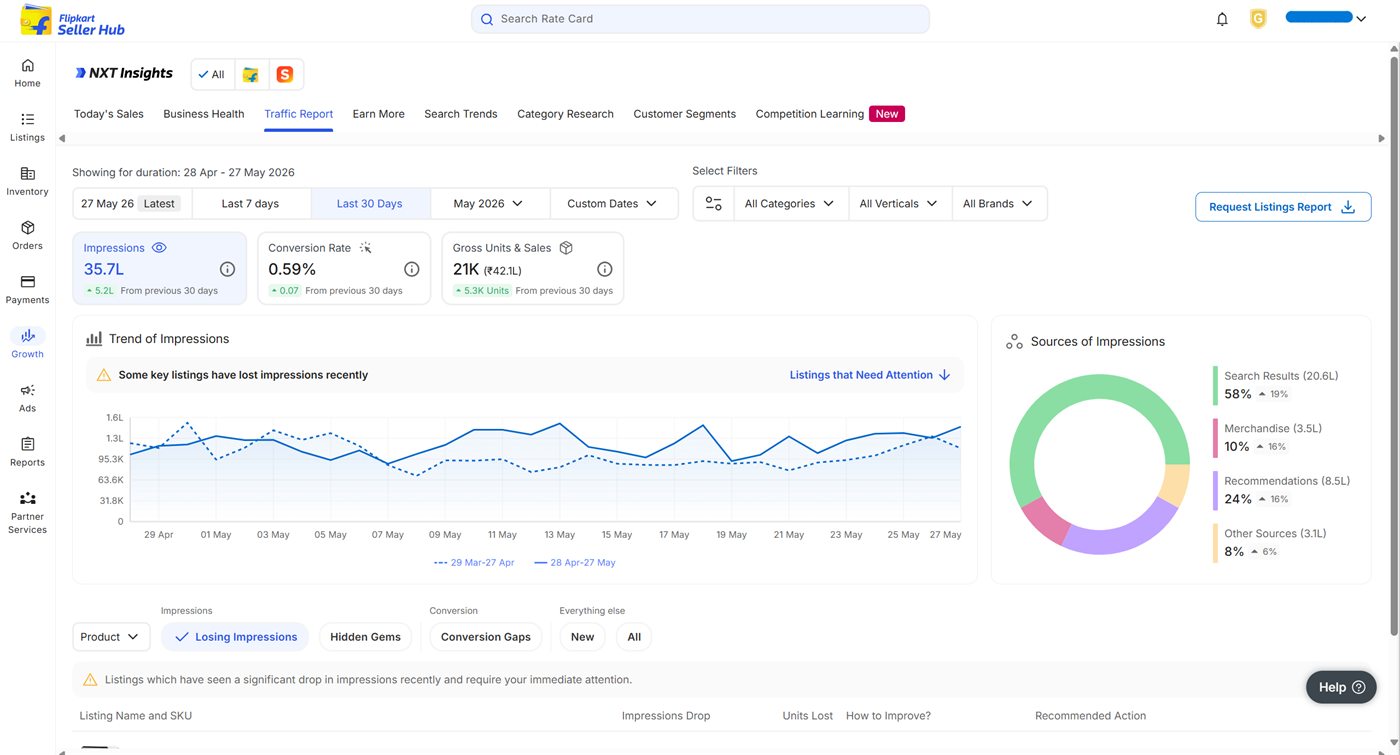This screenshot has height=755, width=1400.
Task: Click the tab strip right arrow
Action: 1382,138
